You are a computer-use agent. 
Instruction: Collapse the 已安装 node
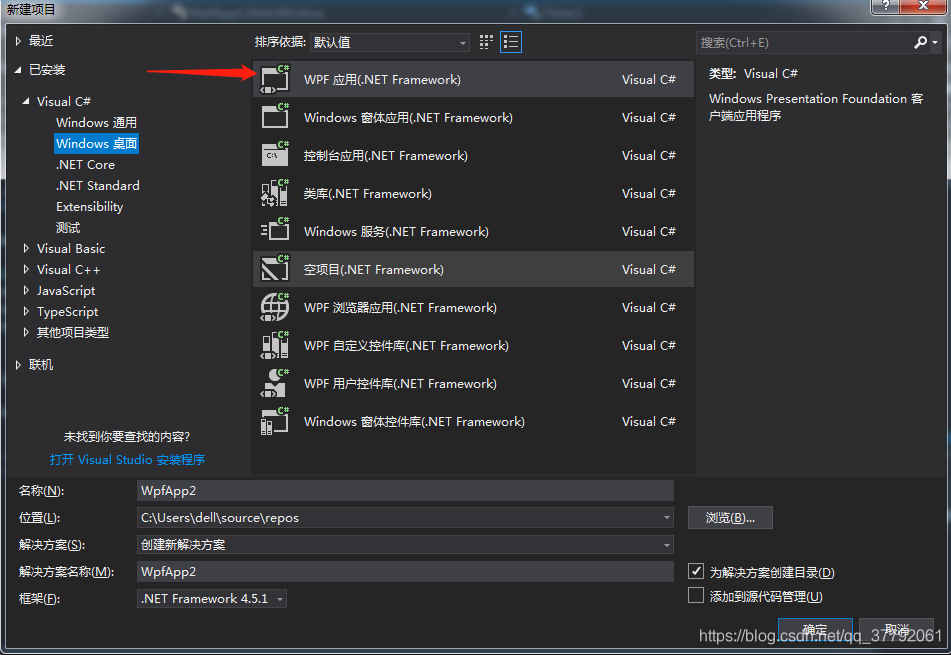(x=18, y=70)
